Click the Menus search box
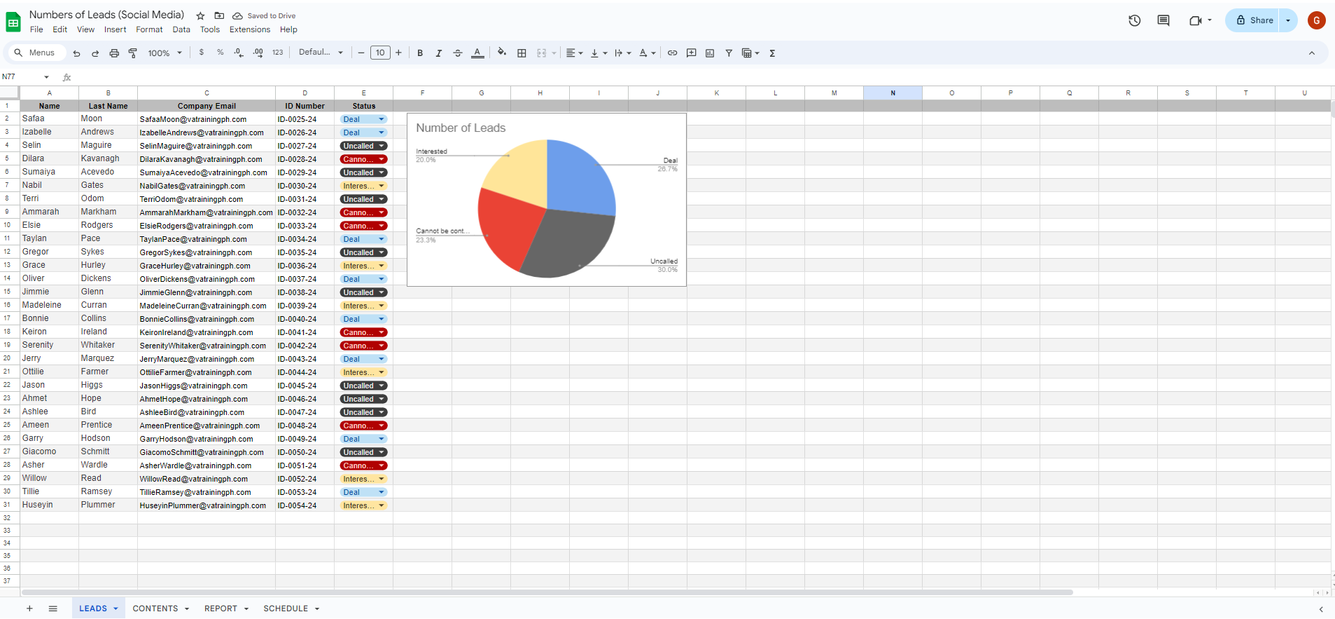Image resolution: width=1335 pixels, height=619 pixels. pos(36,53)
